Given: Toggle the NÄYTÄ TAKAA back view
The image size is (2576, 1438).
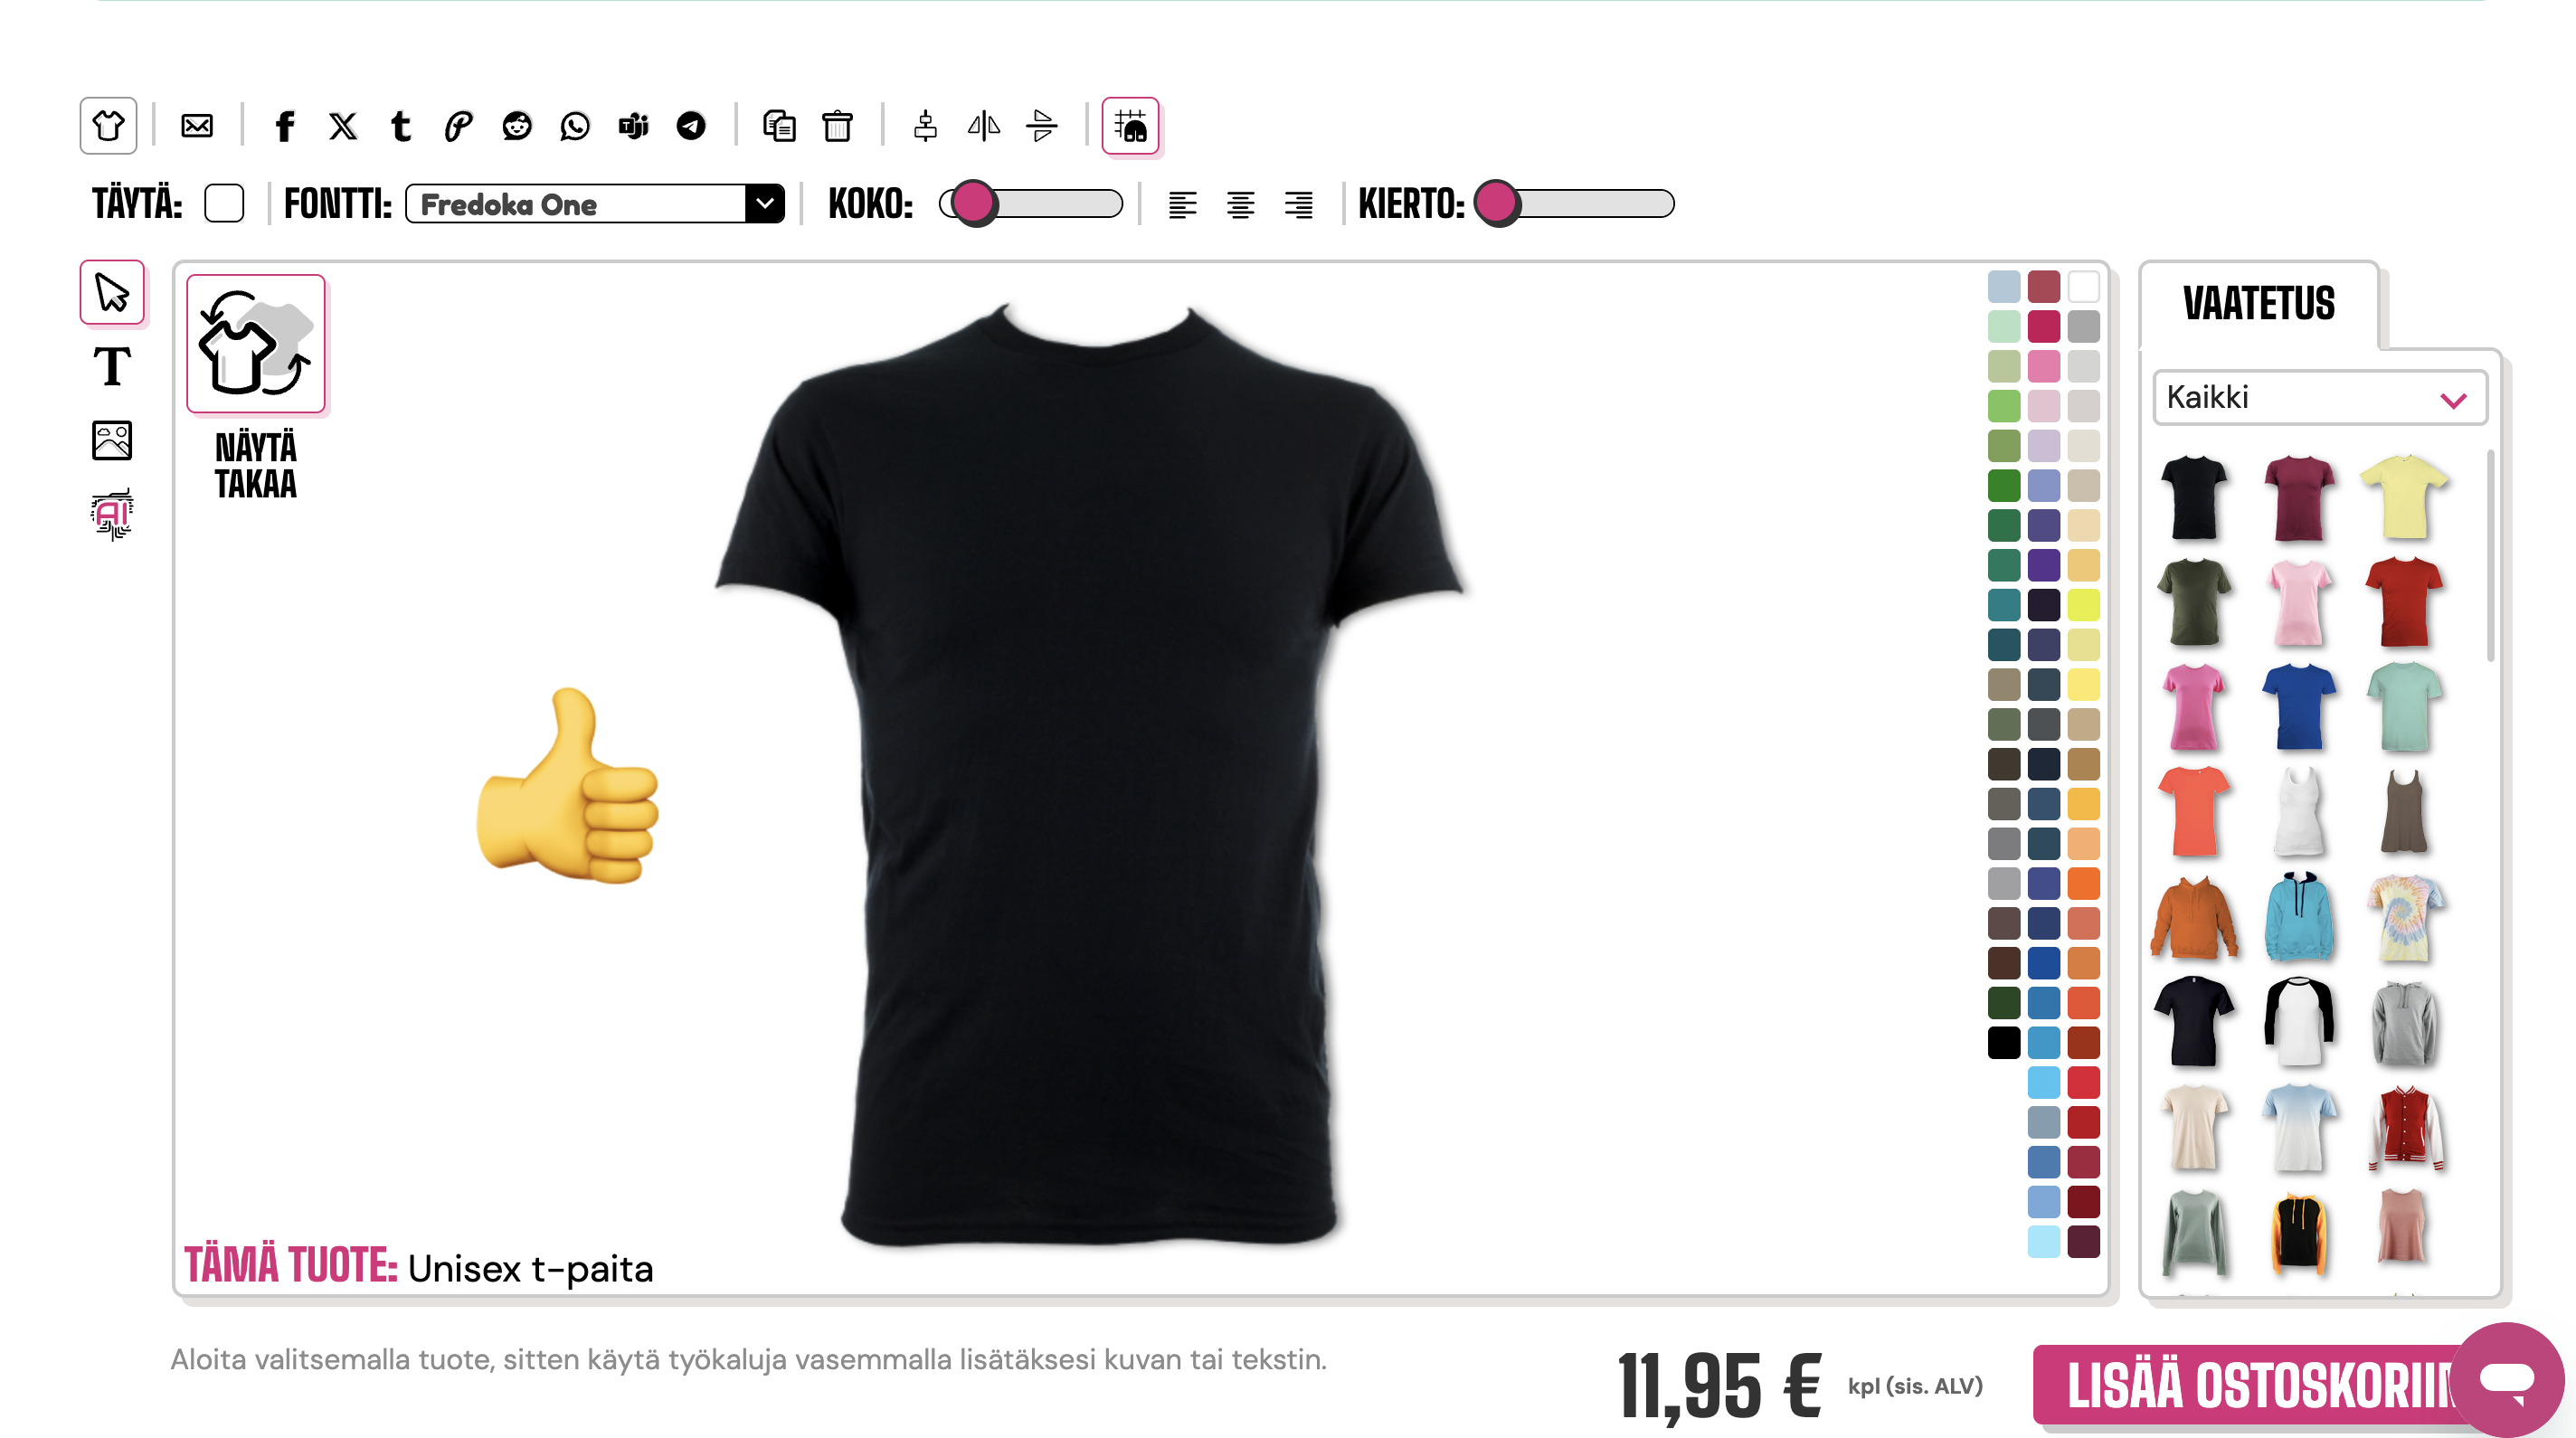Looking at the screenshot, I should pyautogui.click(x=256, y=344).
